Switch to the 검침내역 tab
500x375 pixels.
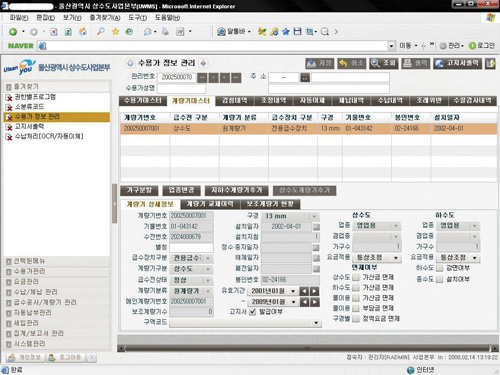[235, 101]
